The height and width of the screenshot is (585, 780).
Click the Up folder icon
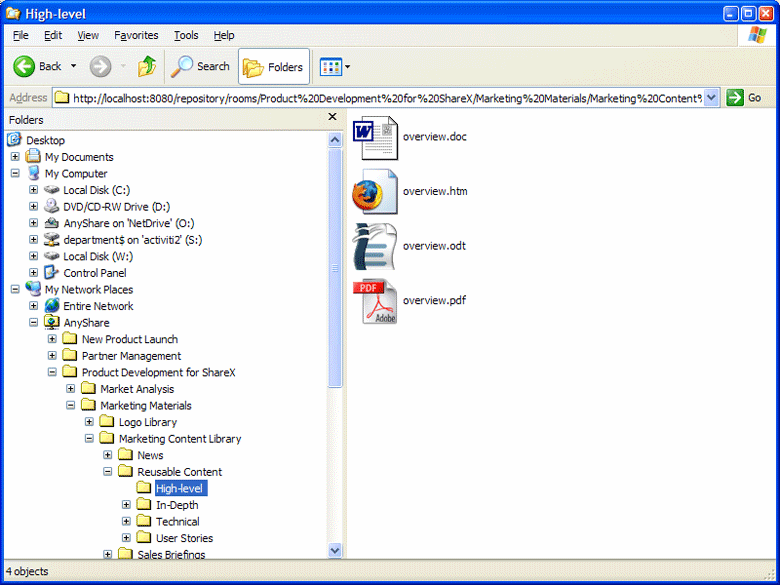pos(147,66)
